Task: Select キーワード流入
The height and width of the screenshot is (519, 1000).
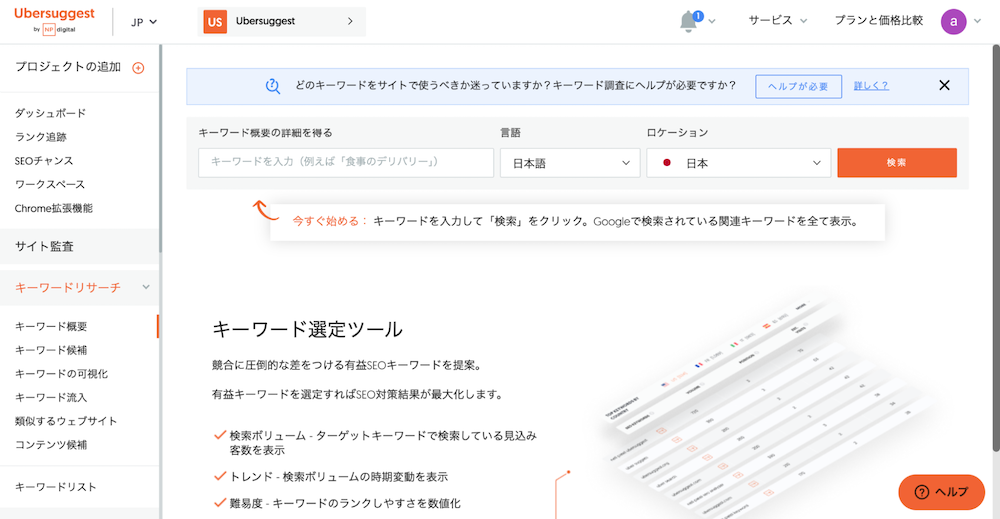Action: click(x=51, y=397)
